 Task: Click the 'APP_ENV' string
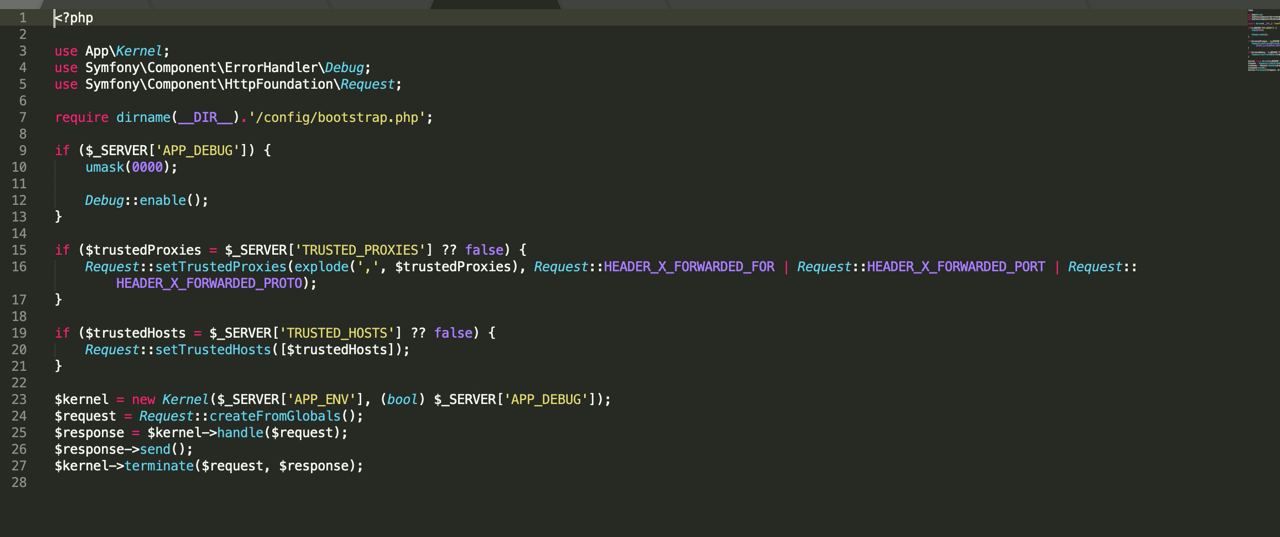pos(321,399)
